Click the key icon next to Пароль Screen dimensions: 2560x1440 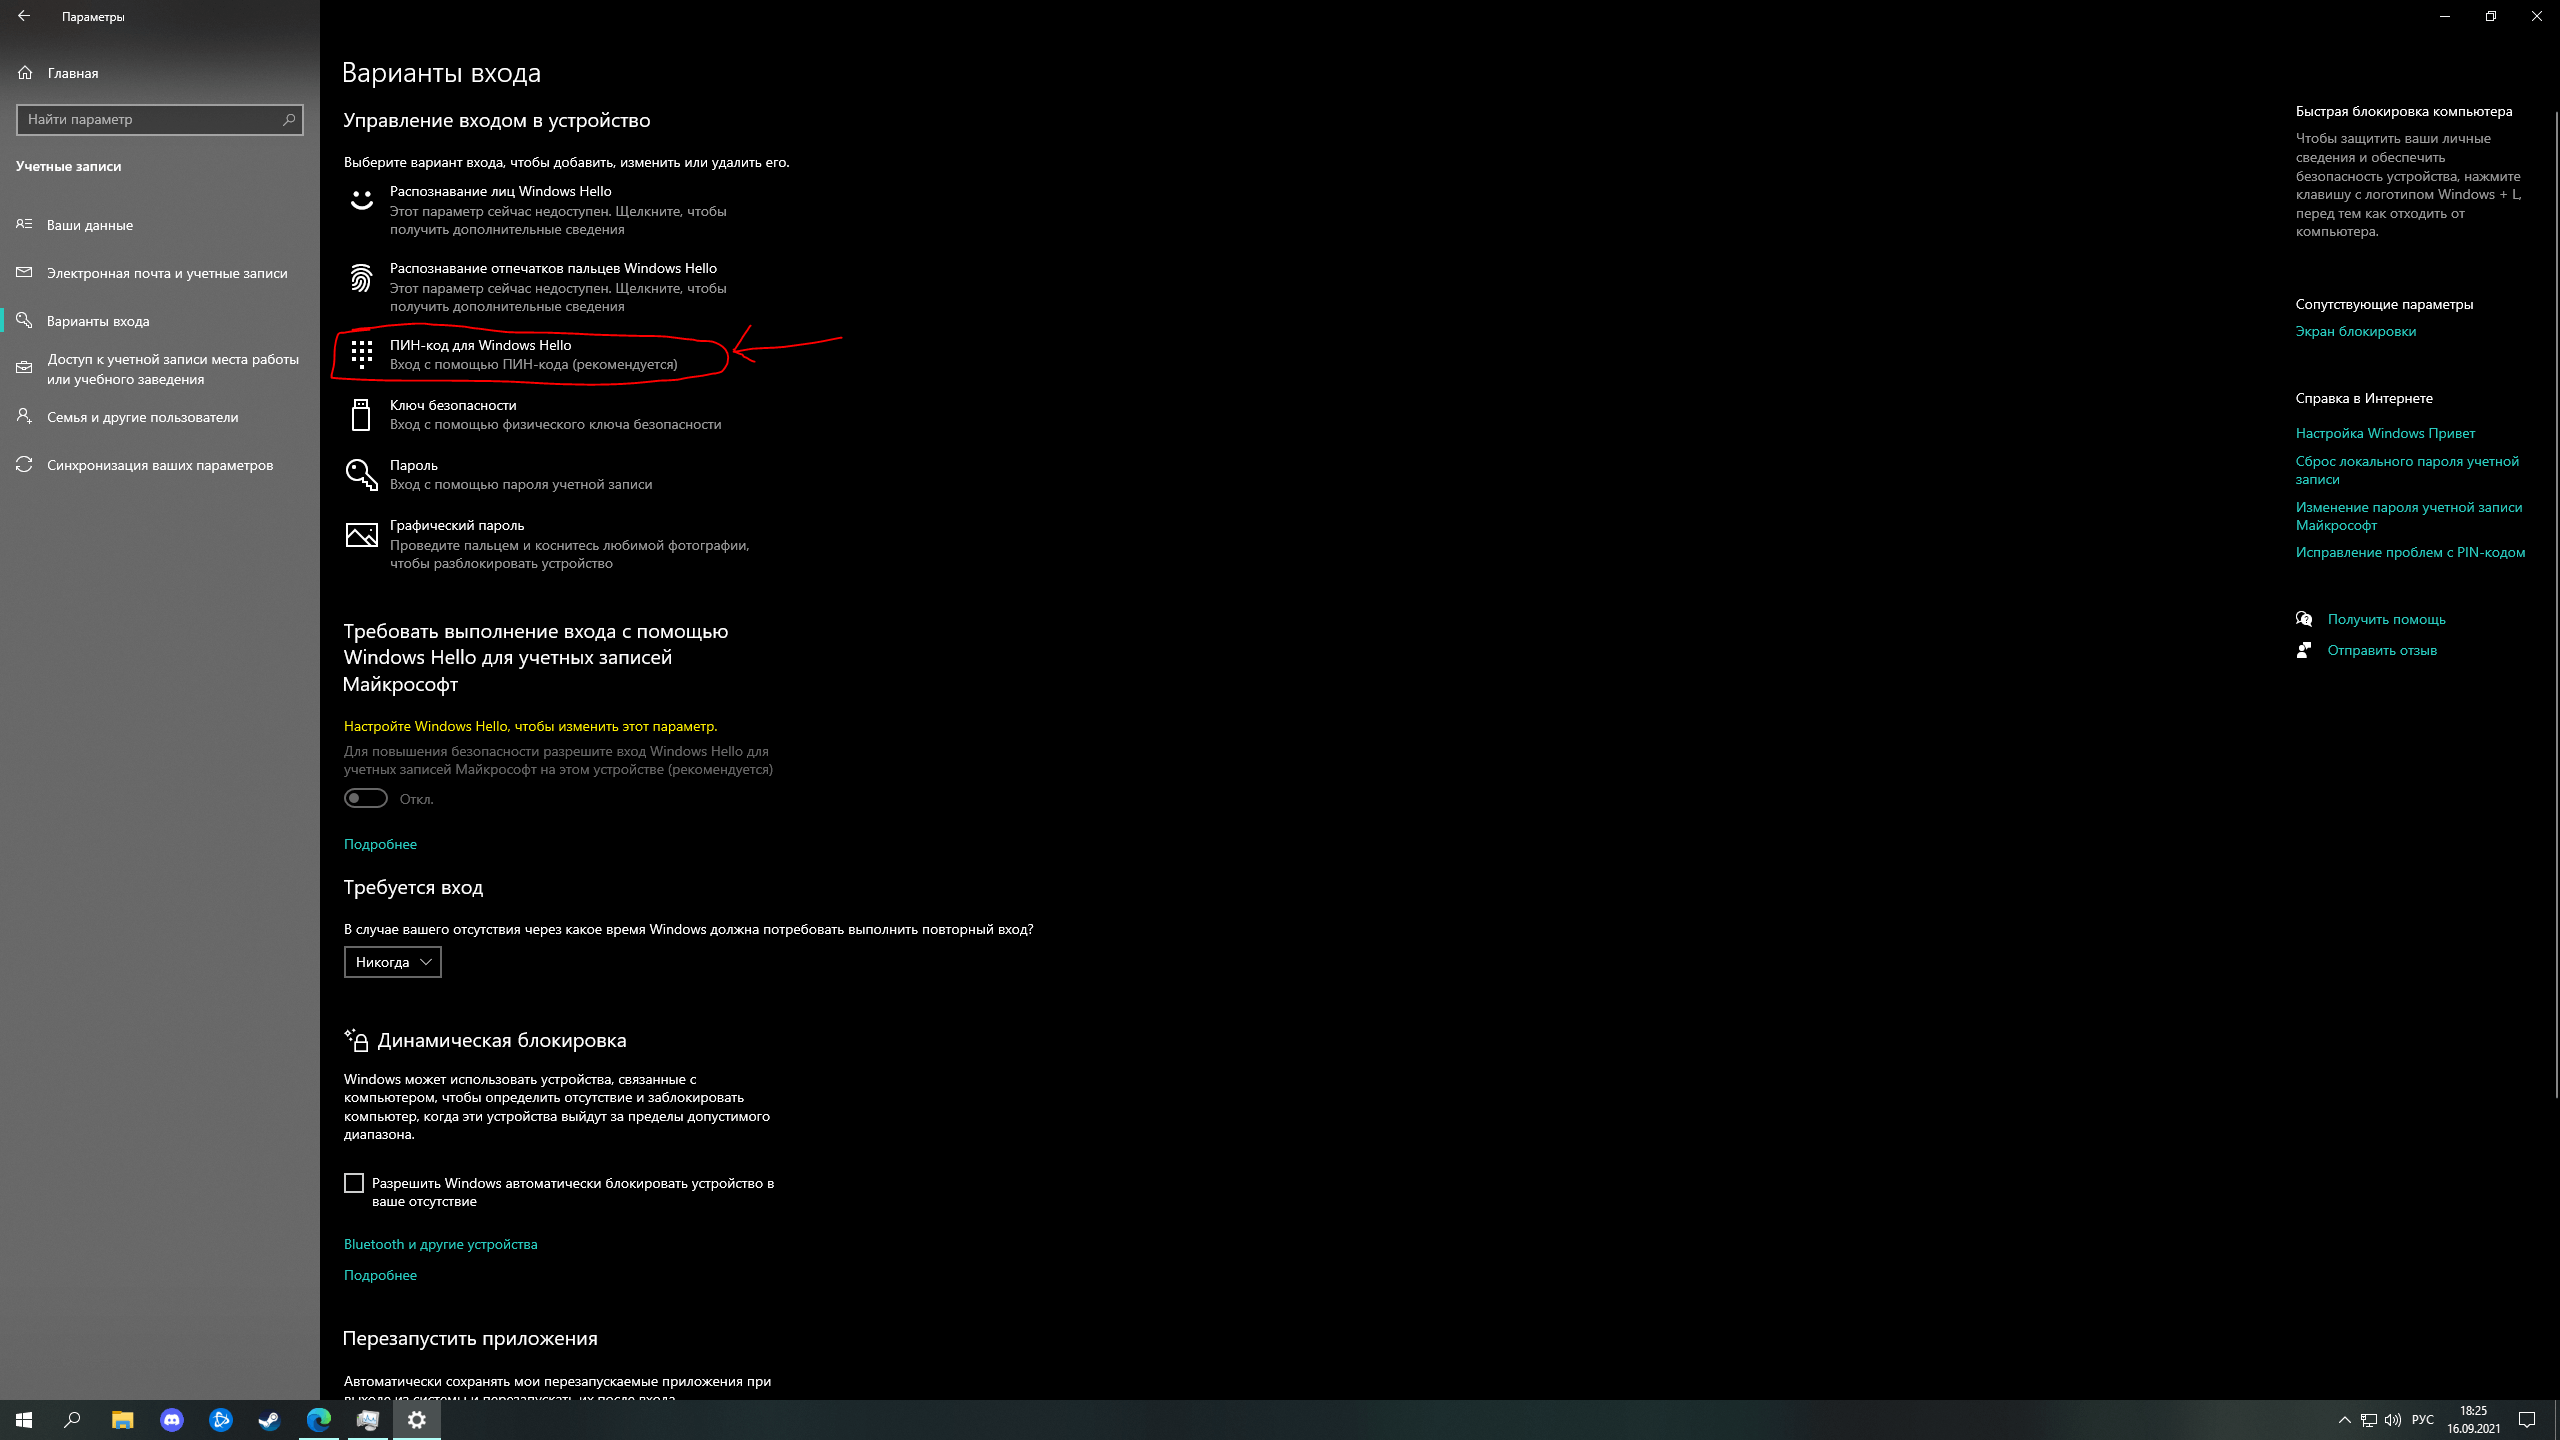pos(361,475)
